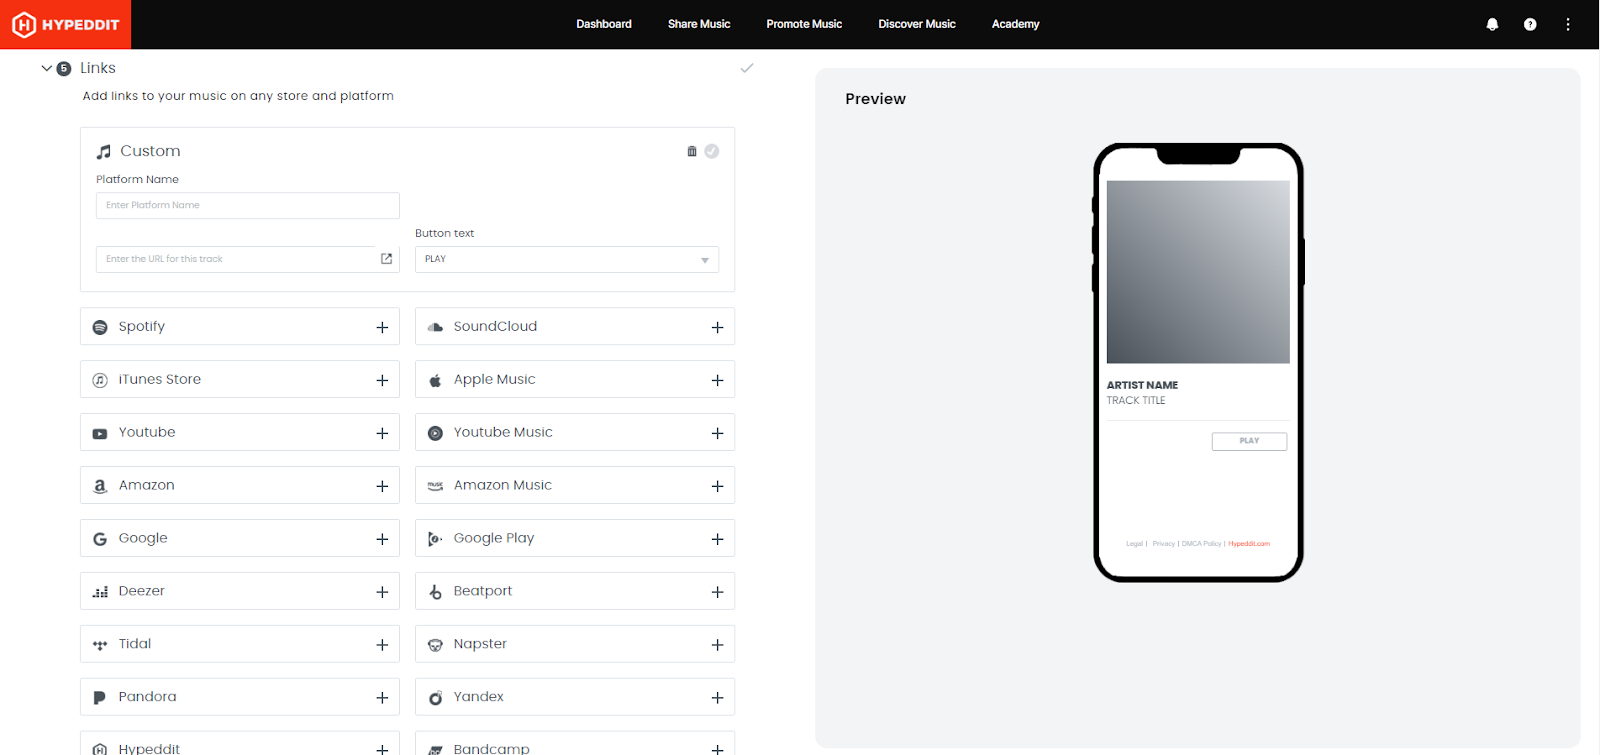The image size is (1600, 755).
Task: Add a SoundCloud link with plus icon
Action: click(717, 327)
